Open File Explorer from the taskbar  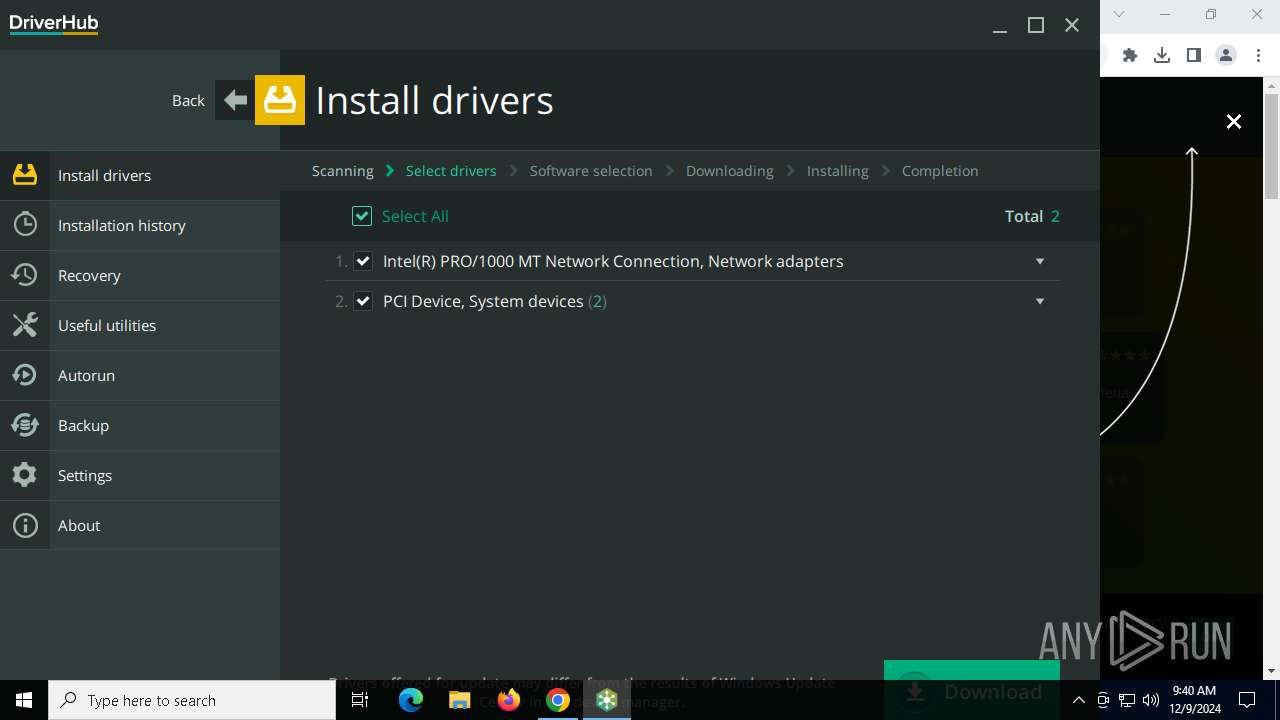(x=460, y=700)
